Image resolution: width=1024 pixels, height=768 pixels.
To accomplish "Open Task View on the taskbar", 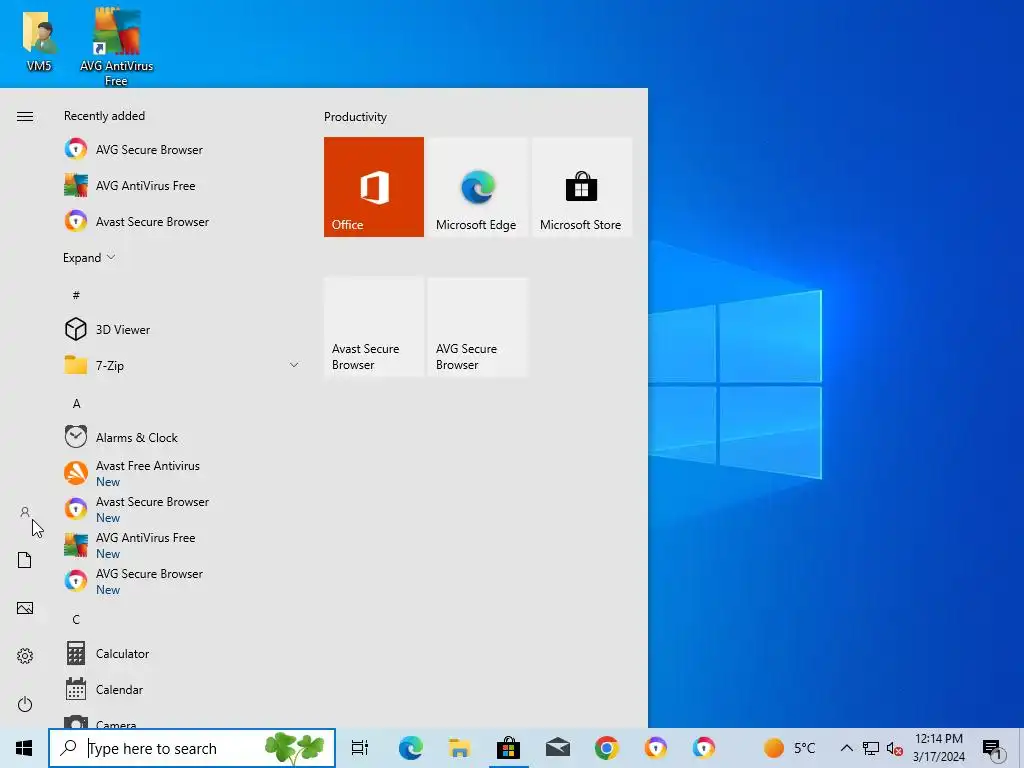I will [360, 748].
